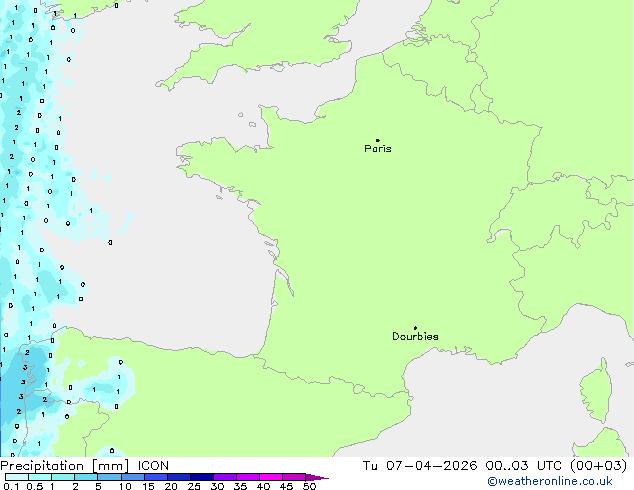Select the 30 to 35 mm legend swatch
Image resolution: width=634 pixels, height=490 pixels.
click(225, 477)
